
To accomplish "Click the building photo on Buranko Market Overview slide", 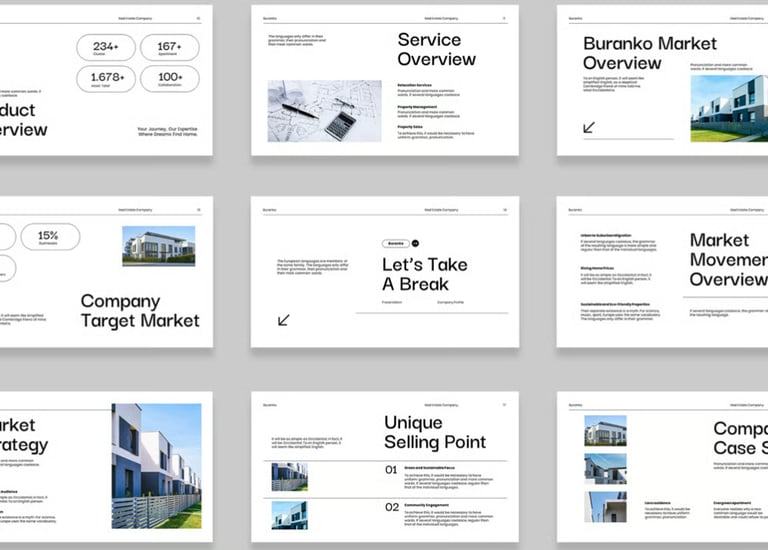I will point(729,108).
